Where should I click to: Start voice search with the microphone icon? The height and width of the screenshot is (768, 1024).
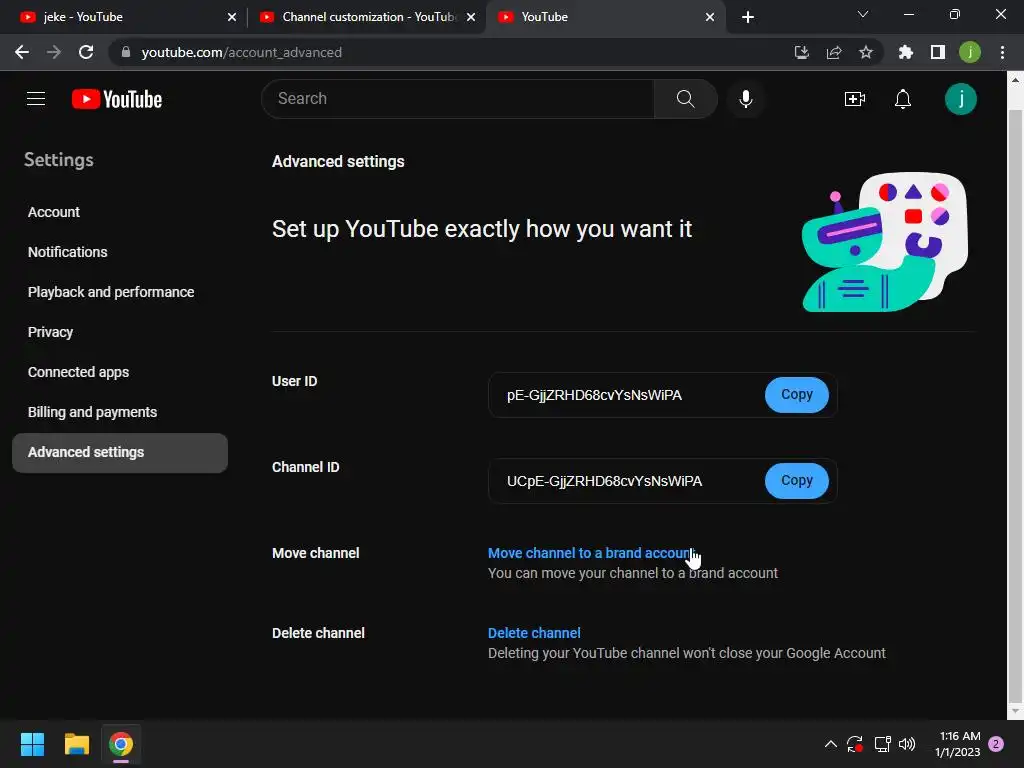[745, 99]
